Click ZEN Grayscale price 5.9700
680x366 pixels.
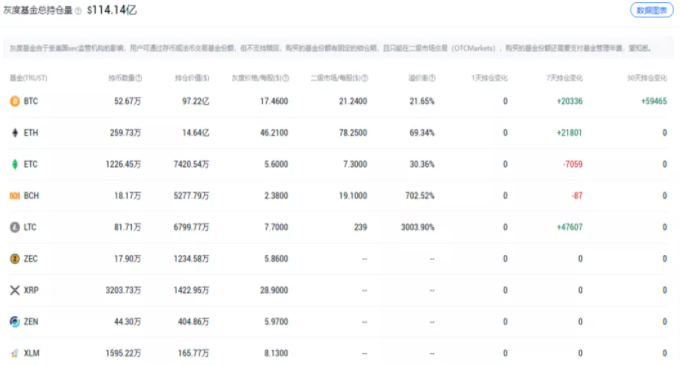click(x=276, y=321)
